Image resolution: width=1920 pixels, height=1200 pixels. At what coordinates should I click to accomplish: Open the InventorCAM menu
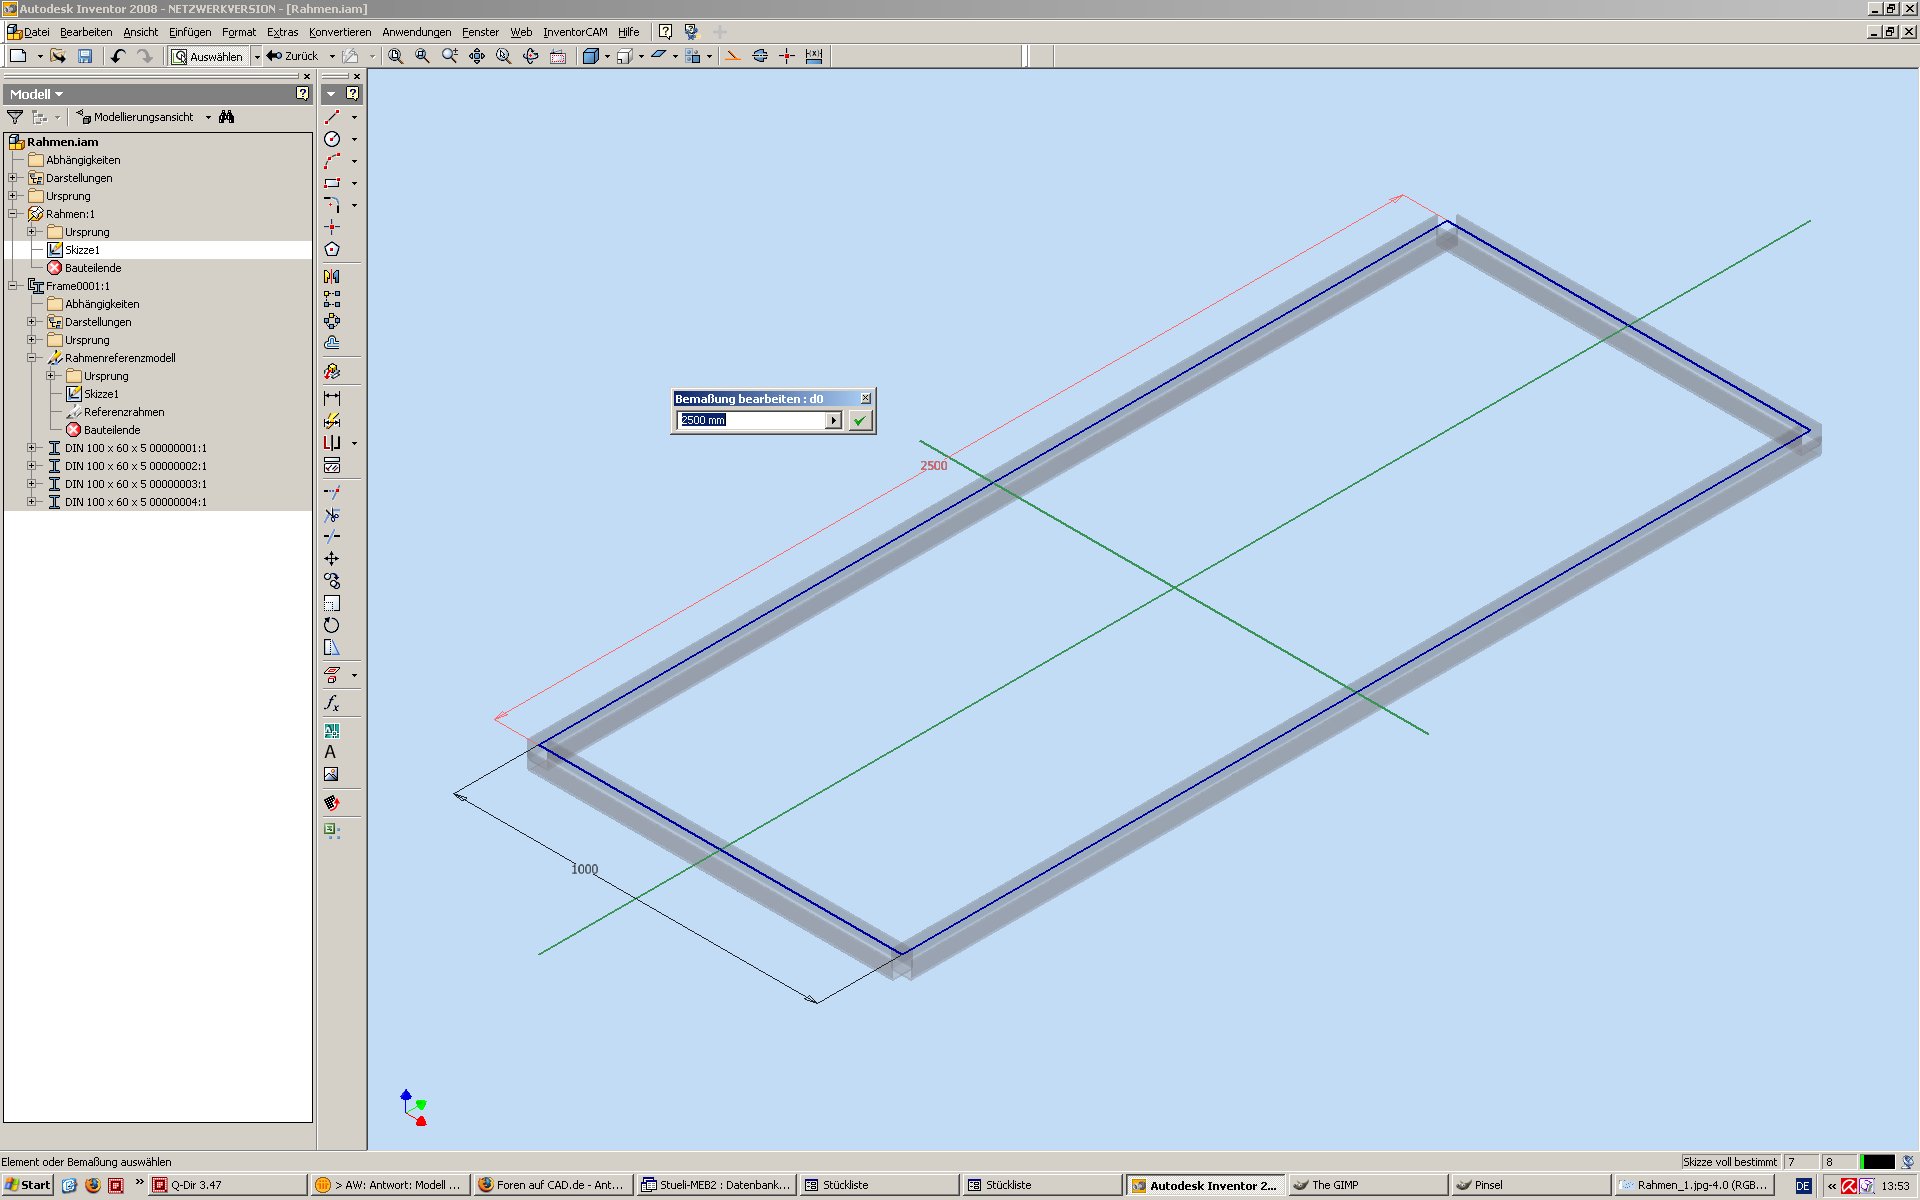tap(575, 32)
